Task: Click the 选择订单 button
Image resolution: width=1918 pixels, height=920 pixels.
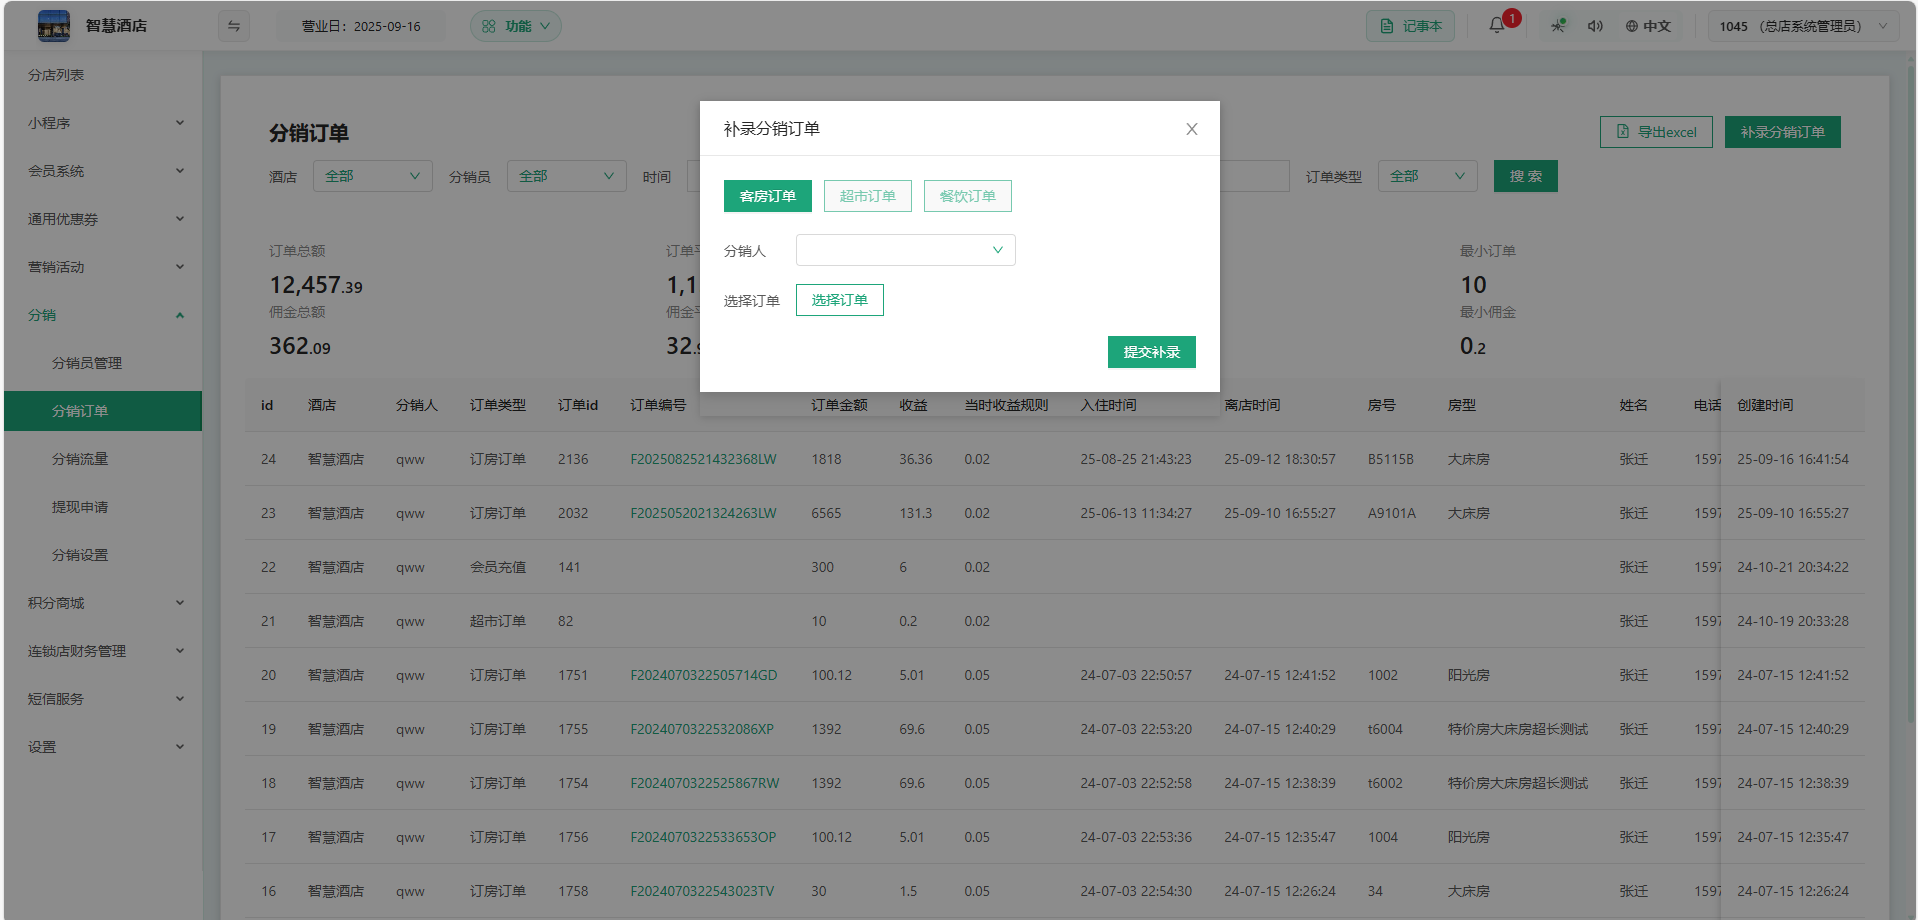Action: click(839, 300)
